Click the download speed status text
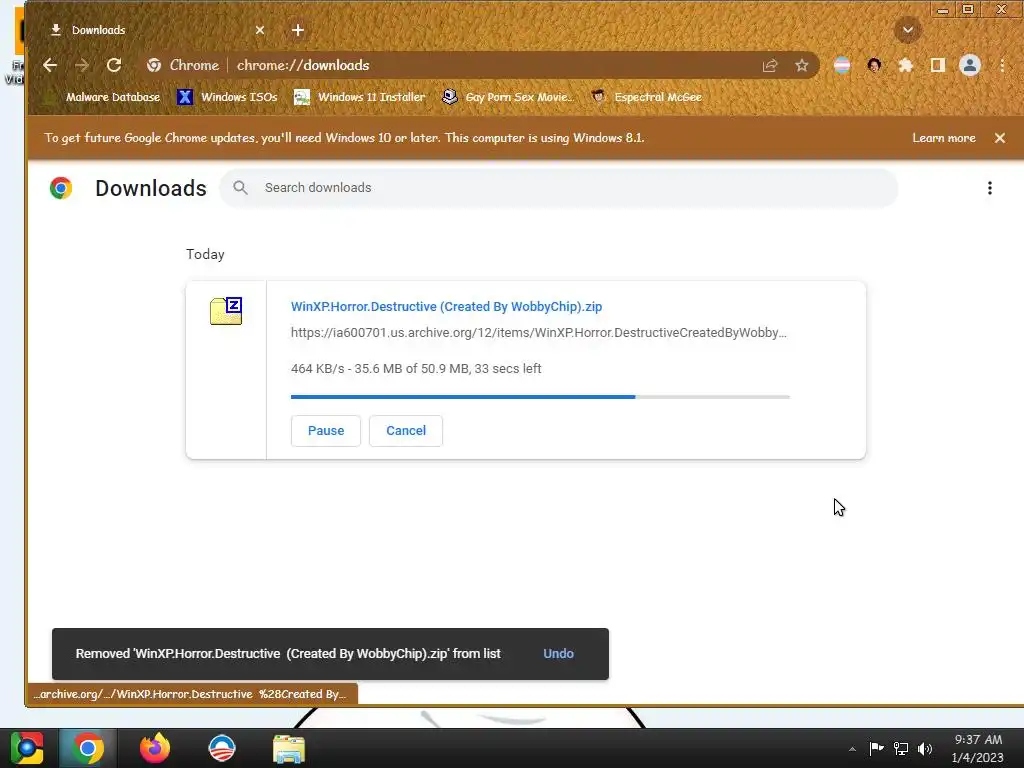 [416, 369]
